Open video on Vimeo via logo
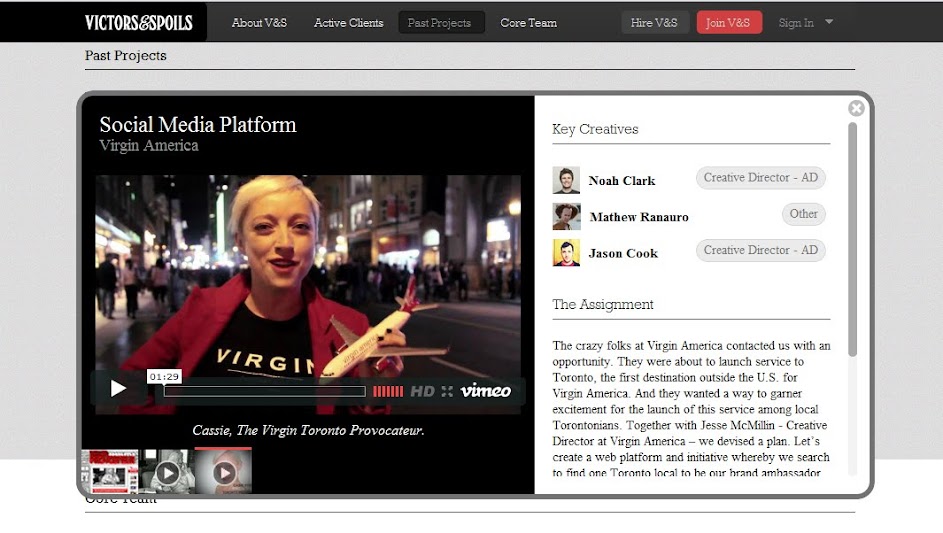 (486, 391)
